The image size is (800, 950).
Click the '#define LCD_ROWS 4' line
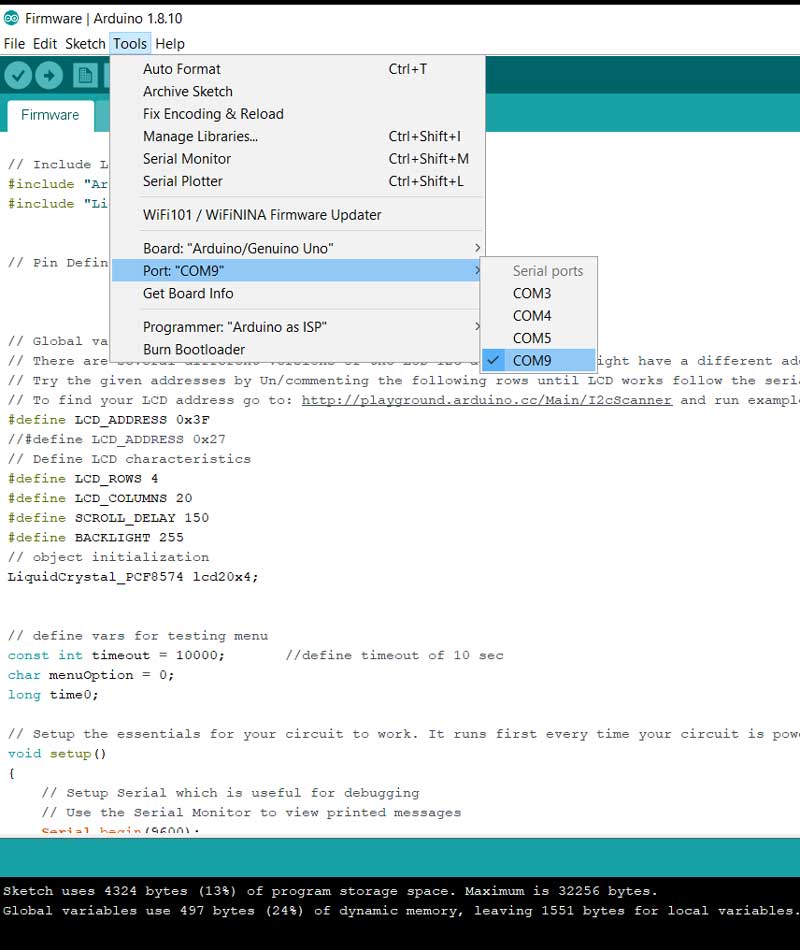coord(83,479)
